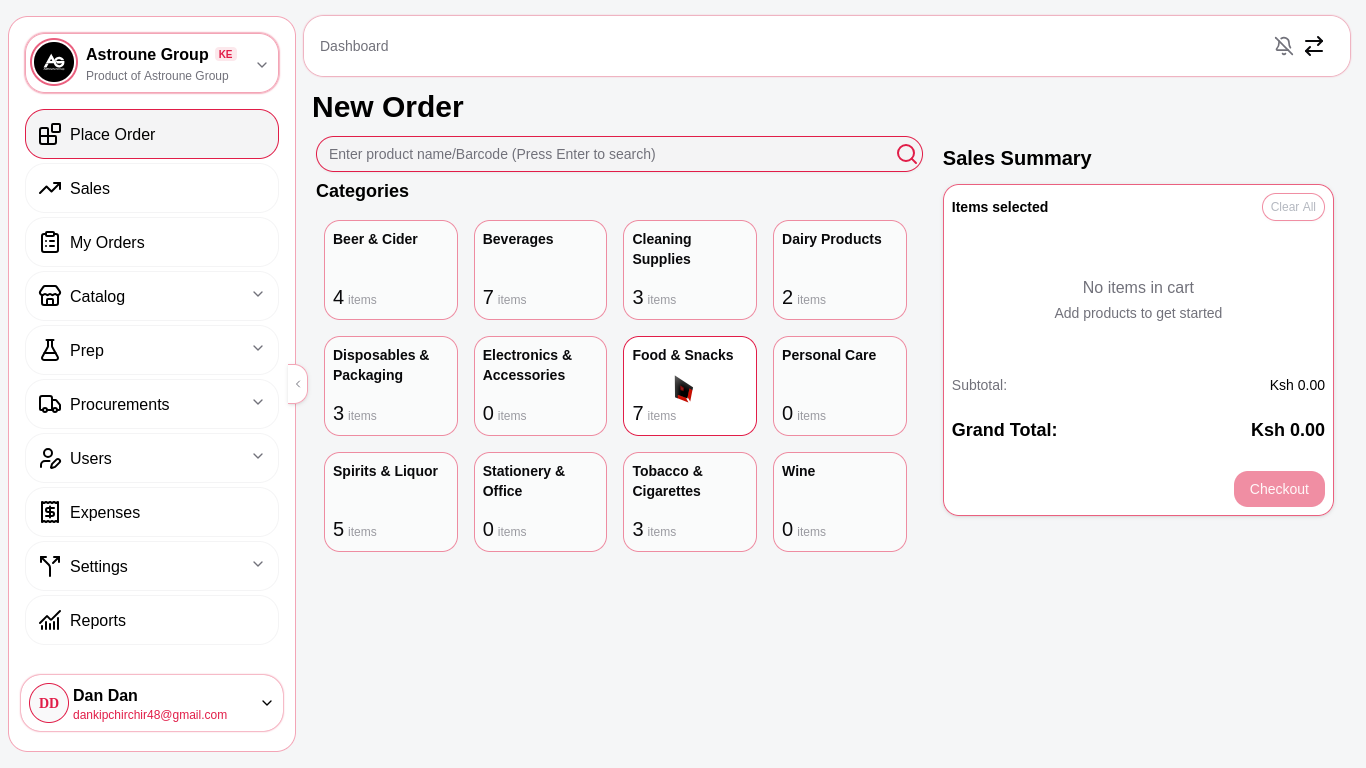Open the Beverages category card

540,270
